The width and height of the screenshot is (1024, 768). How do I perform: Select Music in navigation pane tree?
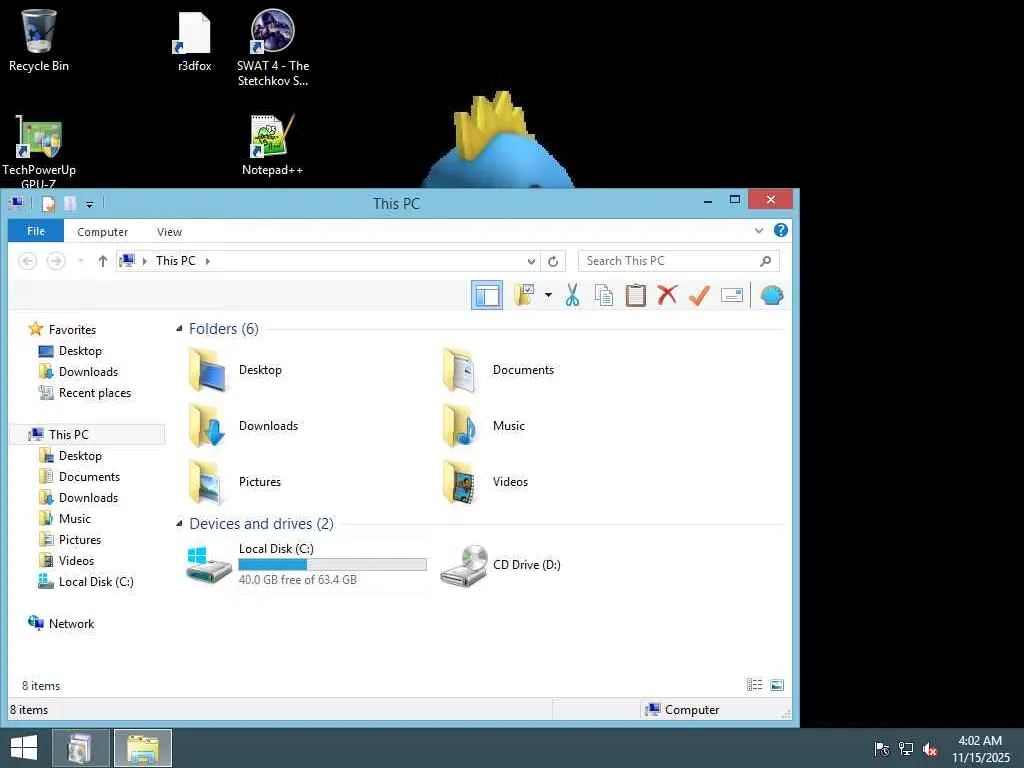coord(65,519)
